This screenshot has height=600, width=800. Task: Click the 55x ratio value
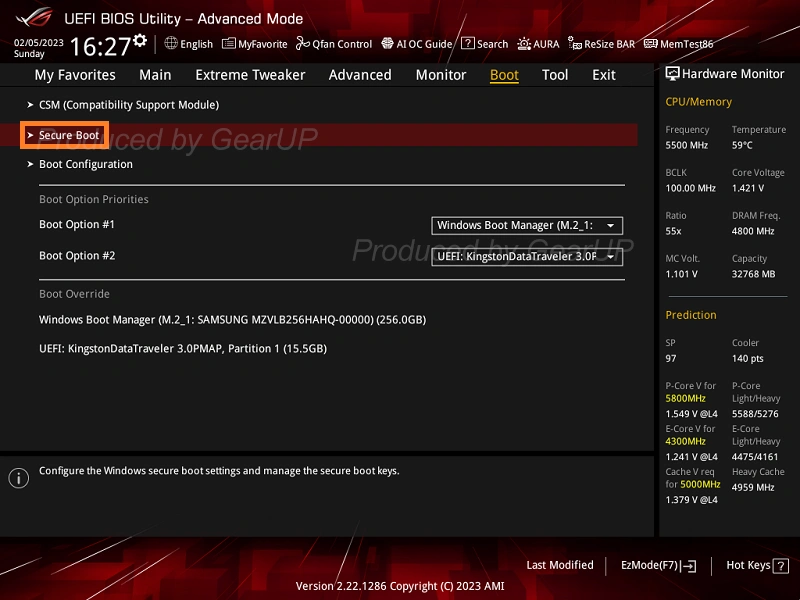673,231
